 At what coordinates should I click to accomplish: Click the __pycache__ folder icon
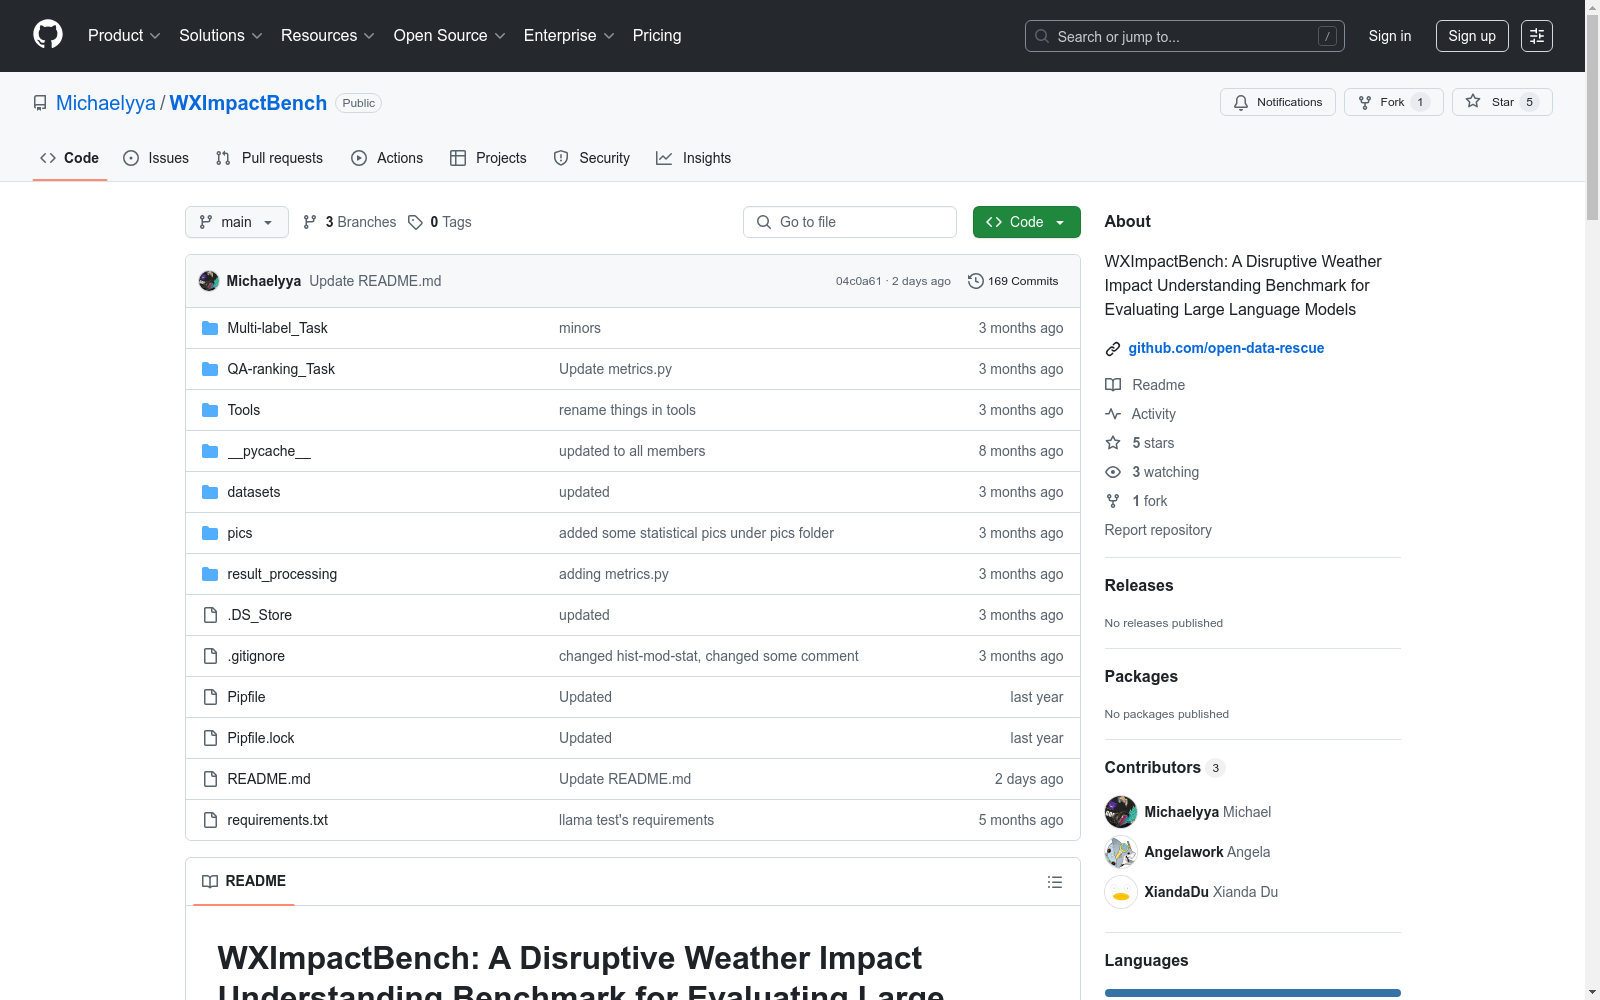[210, 451]
